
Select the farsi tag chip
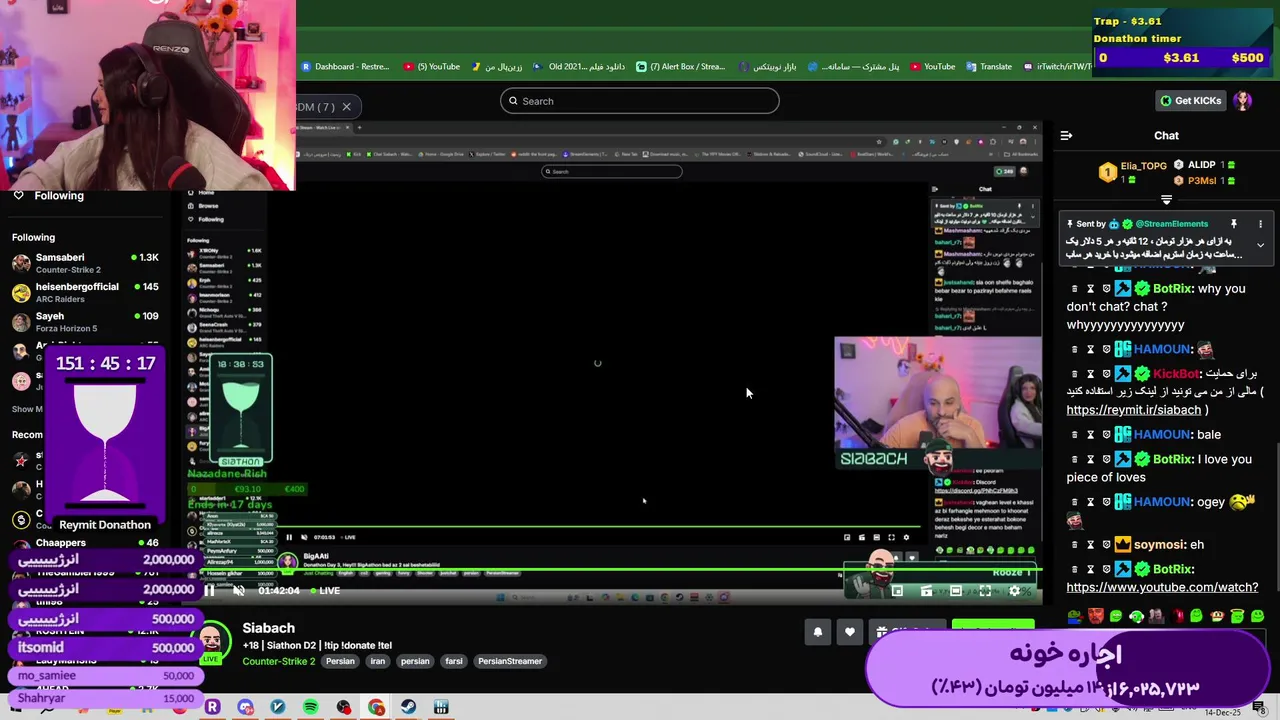454,661
